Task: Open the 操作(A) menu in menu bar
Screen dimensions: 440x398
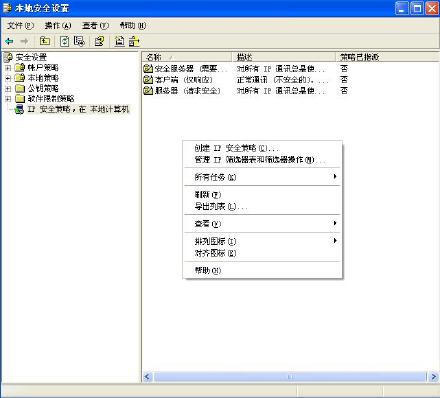Action: pyautogui.click(x=58, y=25)
